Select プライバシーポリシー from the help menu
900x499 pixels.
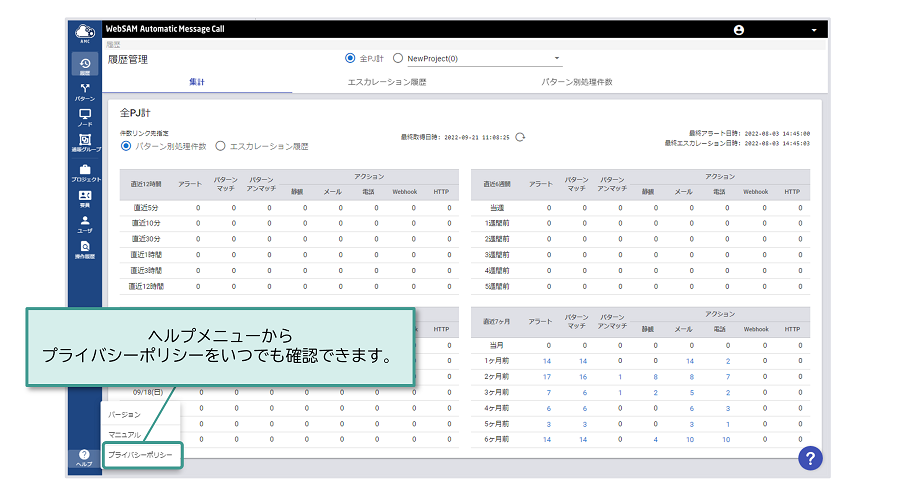click(141, 455)
